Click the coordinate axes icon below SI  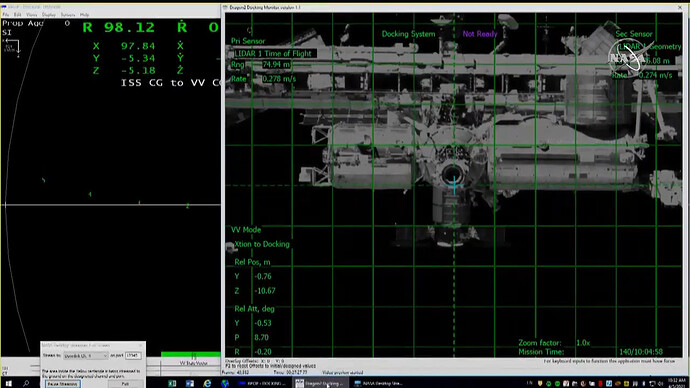[x=11, y=48]
